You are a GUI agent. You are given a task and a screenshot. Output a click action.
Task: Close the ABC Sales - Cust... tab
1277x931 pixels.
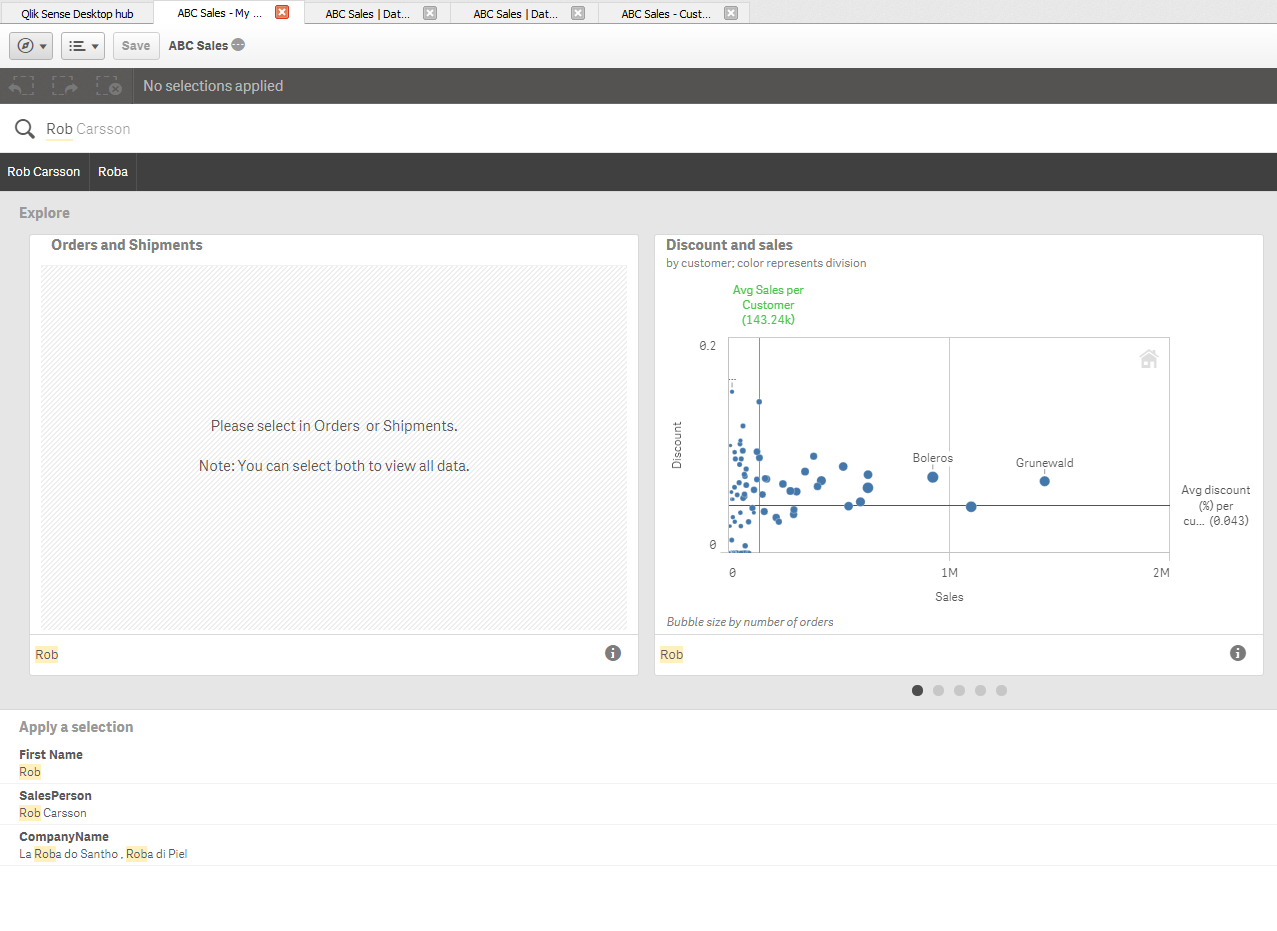[731, 14]
